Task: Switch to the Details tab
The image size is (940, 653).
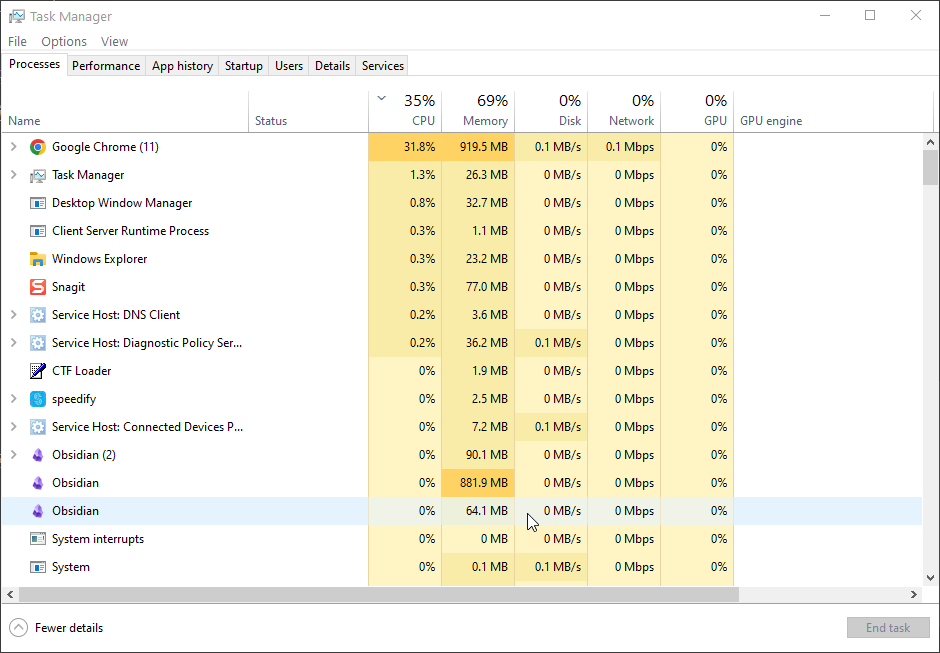Action: click(x=332, y=66)
